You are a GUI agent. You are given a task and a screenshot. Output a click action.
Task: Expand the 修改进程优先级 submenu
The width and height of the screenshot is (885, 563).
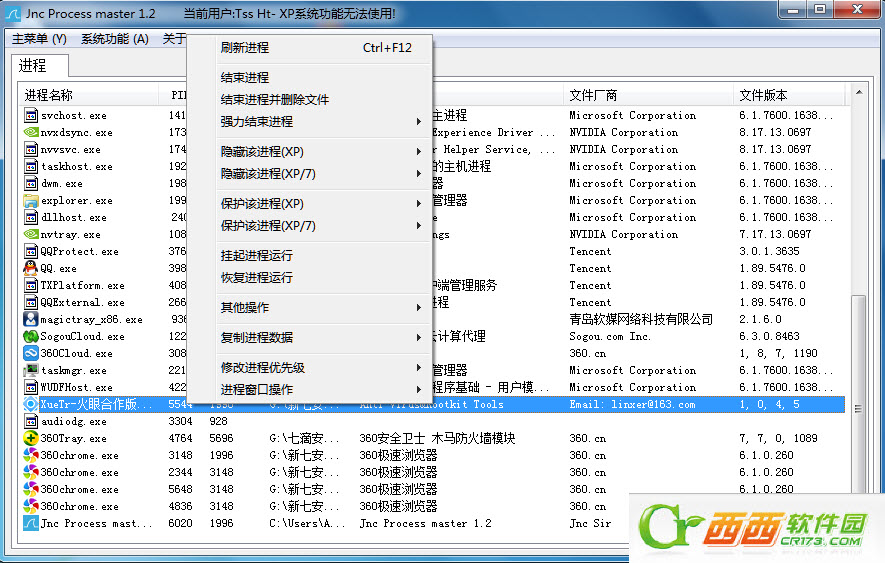419,367
